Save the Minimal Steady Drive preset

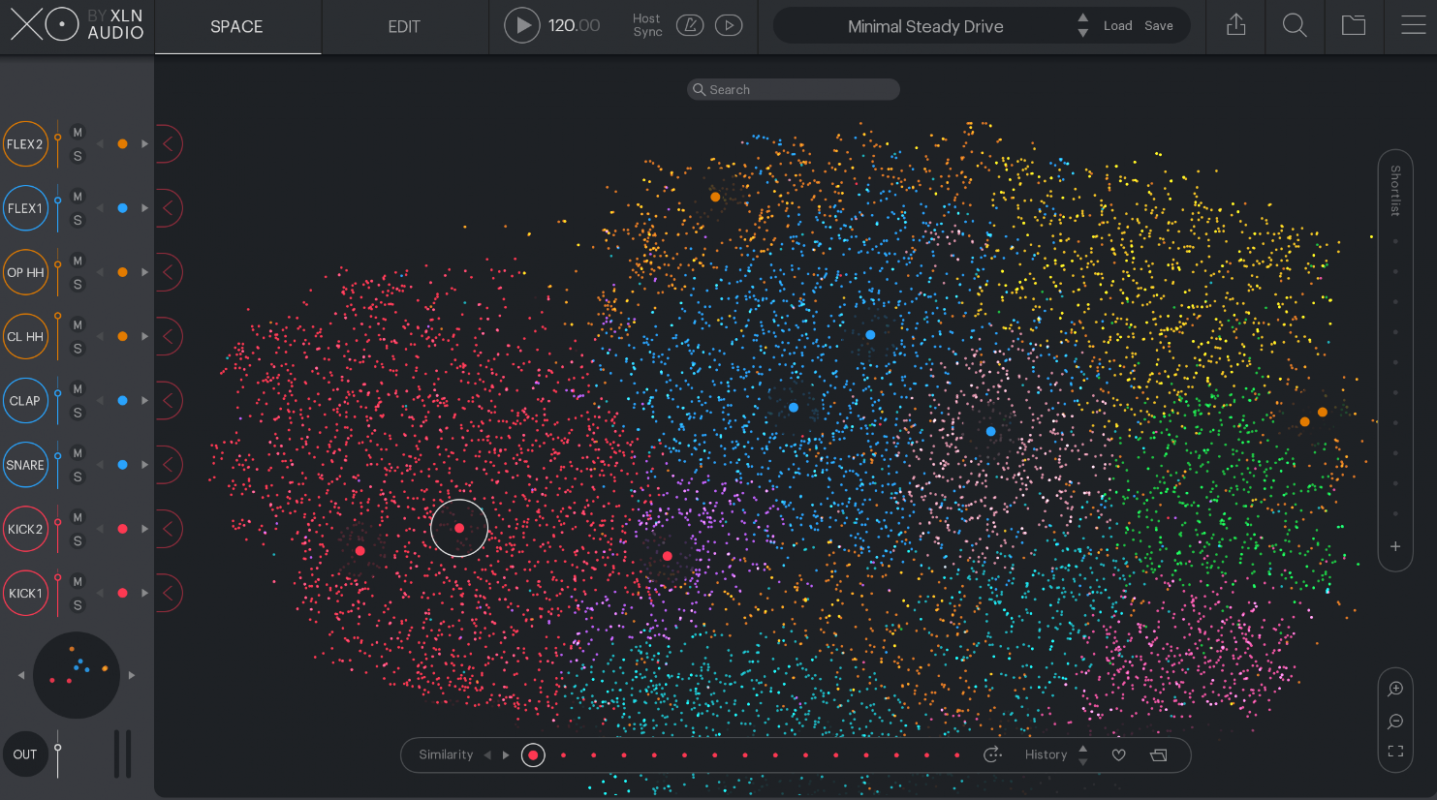tap(1158, 25)
